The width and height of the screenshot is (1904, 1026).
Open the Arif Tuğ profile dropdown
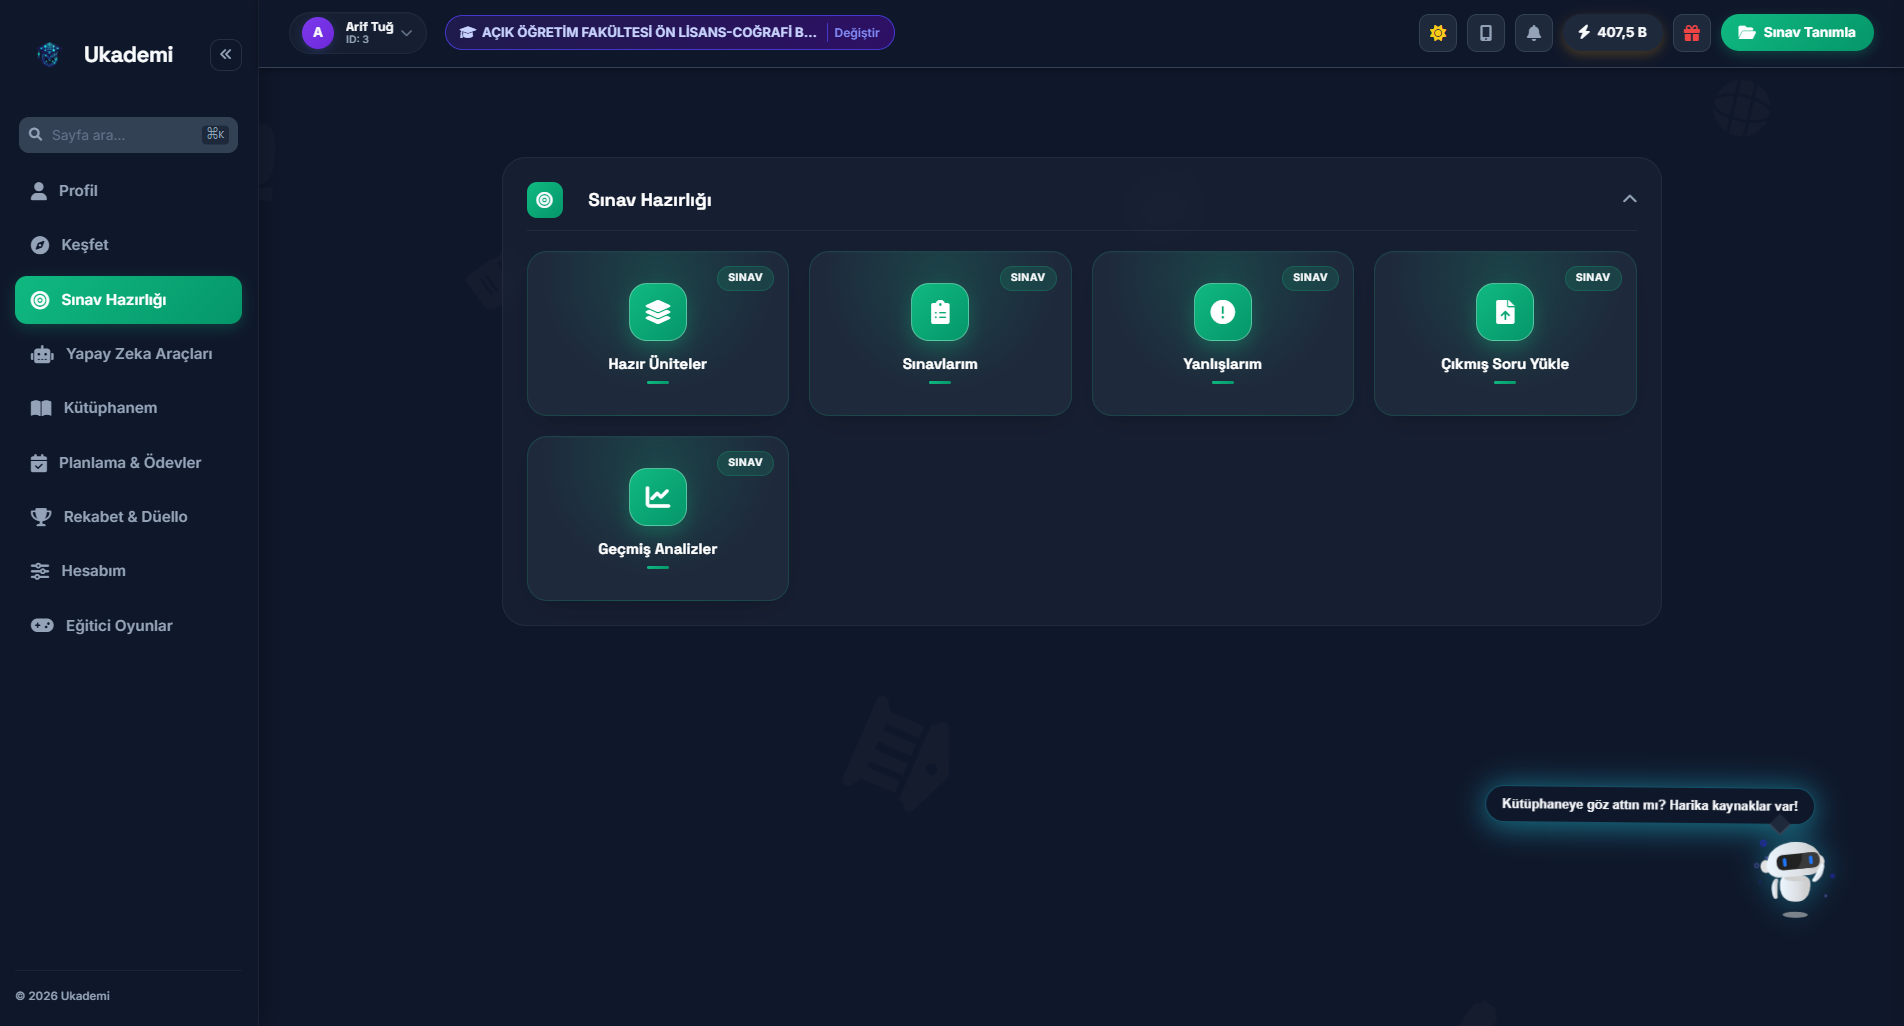click(x=358, y=33)
